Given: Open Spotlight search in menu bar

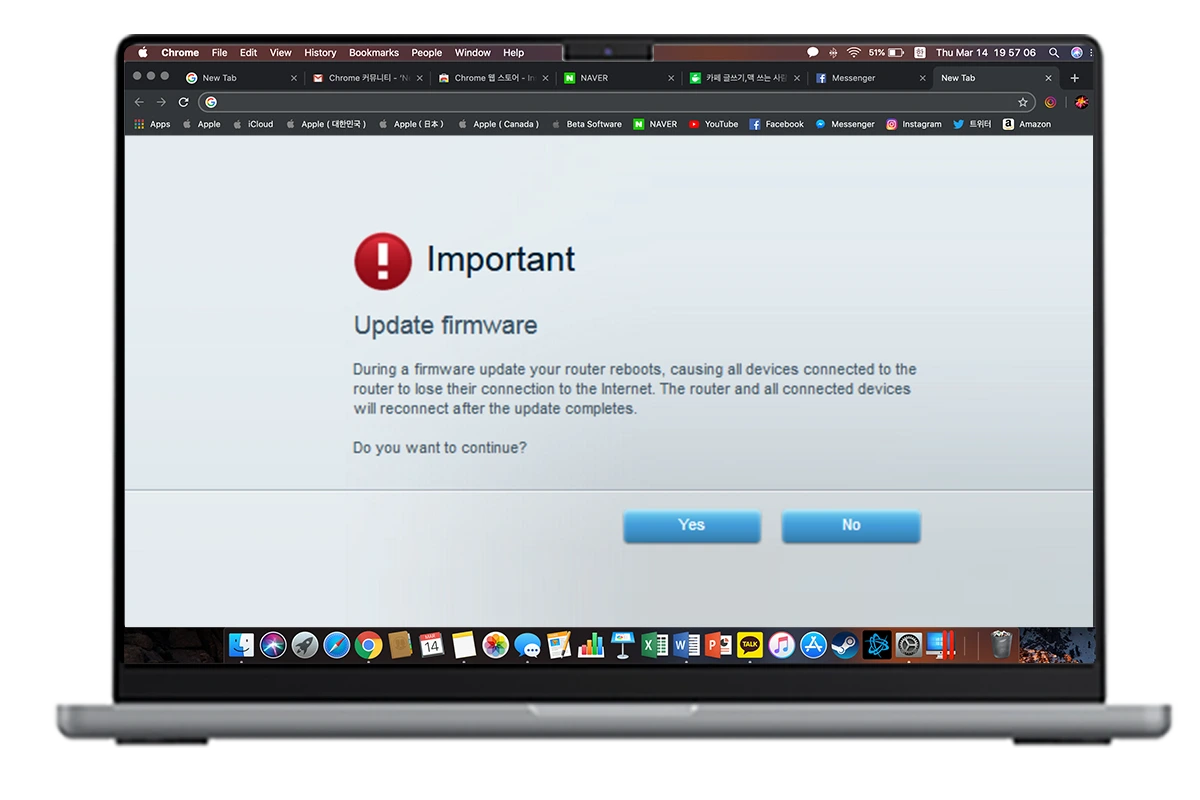Looking at the screenshot, I should point(1054,53).
